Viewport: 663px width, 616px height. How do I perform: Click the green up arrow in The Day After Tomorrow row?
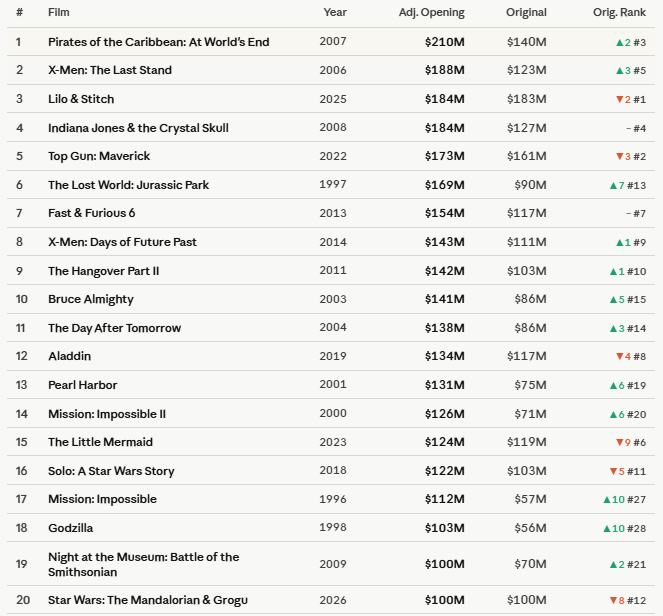point(614,329)
